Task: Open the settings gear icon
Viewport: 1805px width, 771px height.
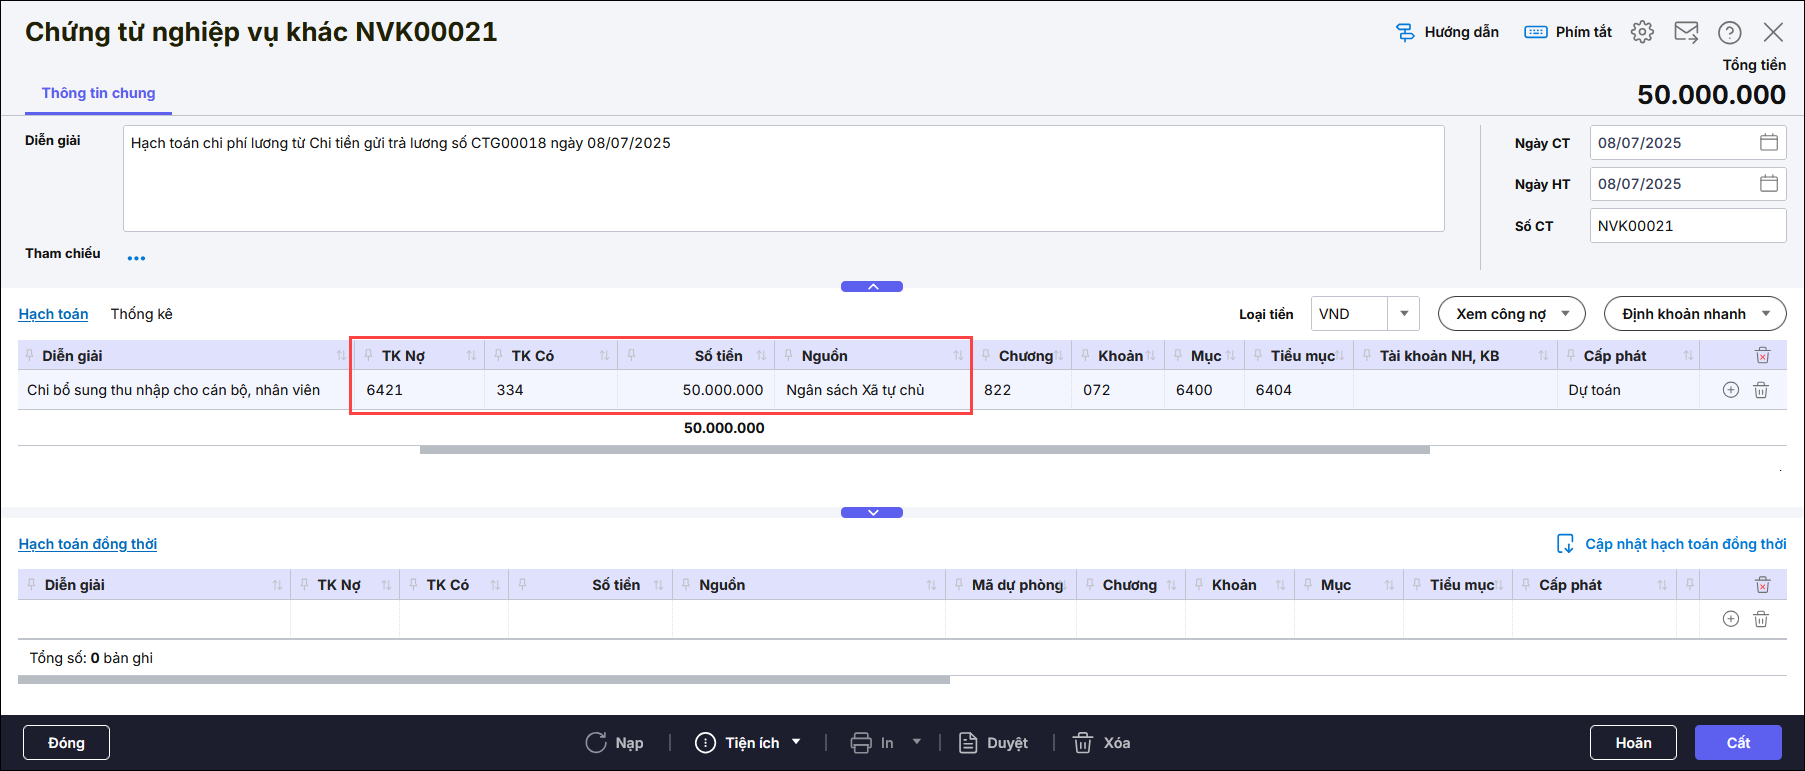Action: point(1642,32)
